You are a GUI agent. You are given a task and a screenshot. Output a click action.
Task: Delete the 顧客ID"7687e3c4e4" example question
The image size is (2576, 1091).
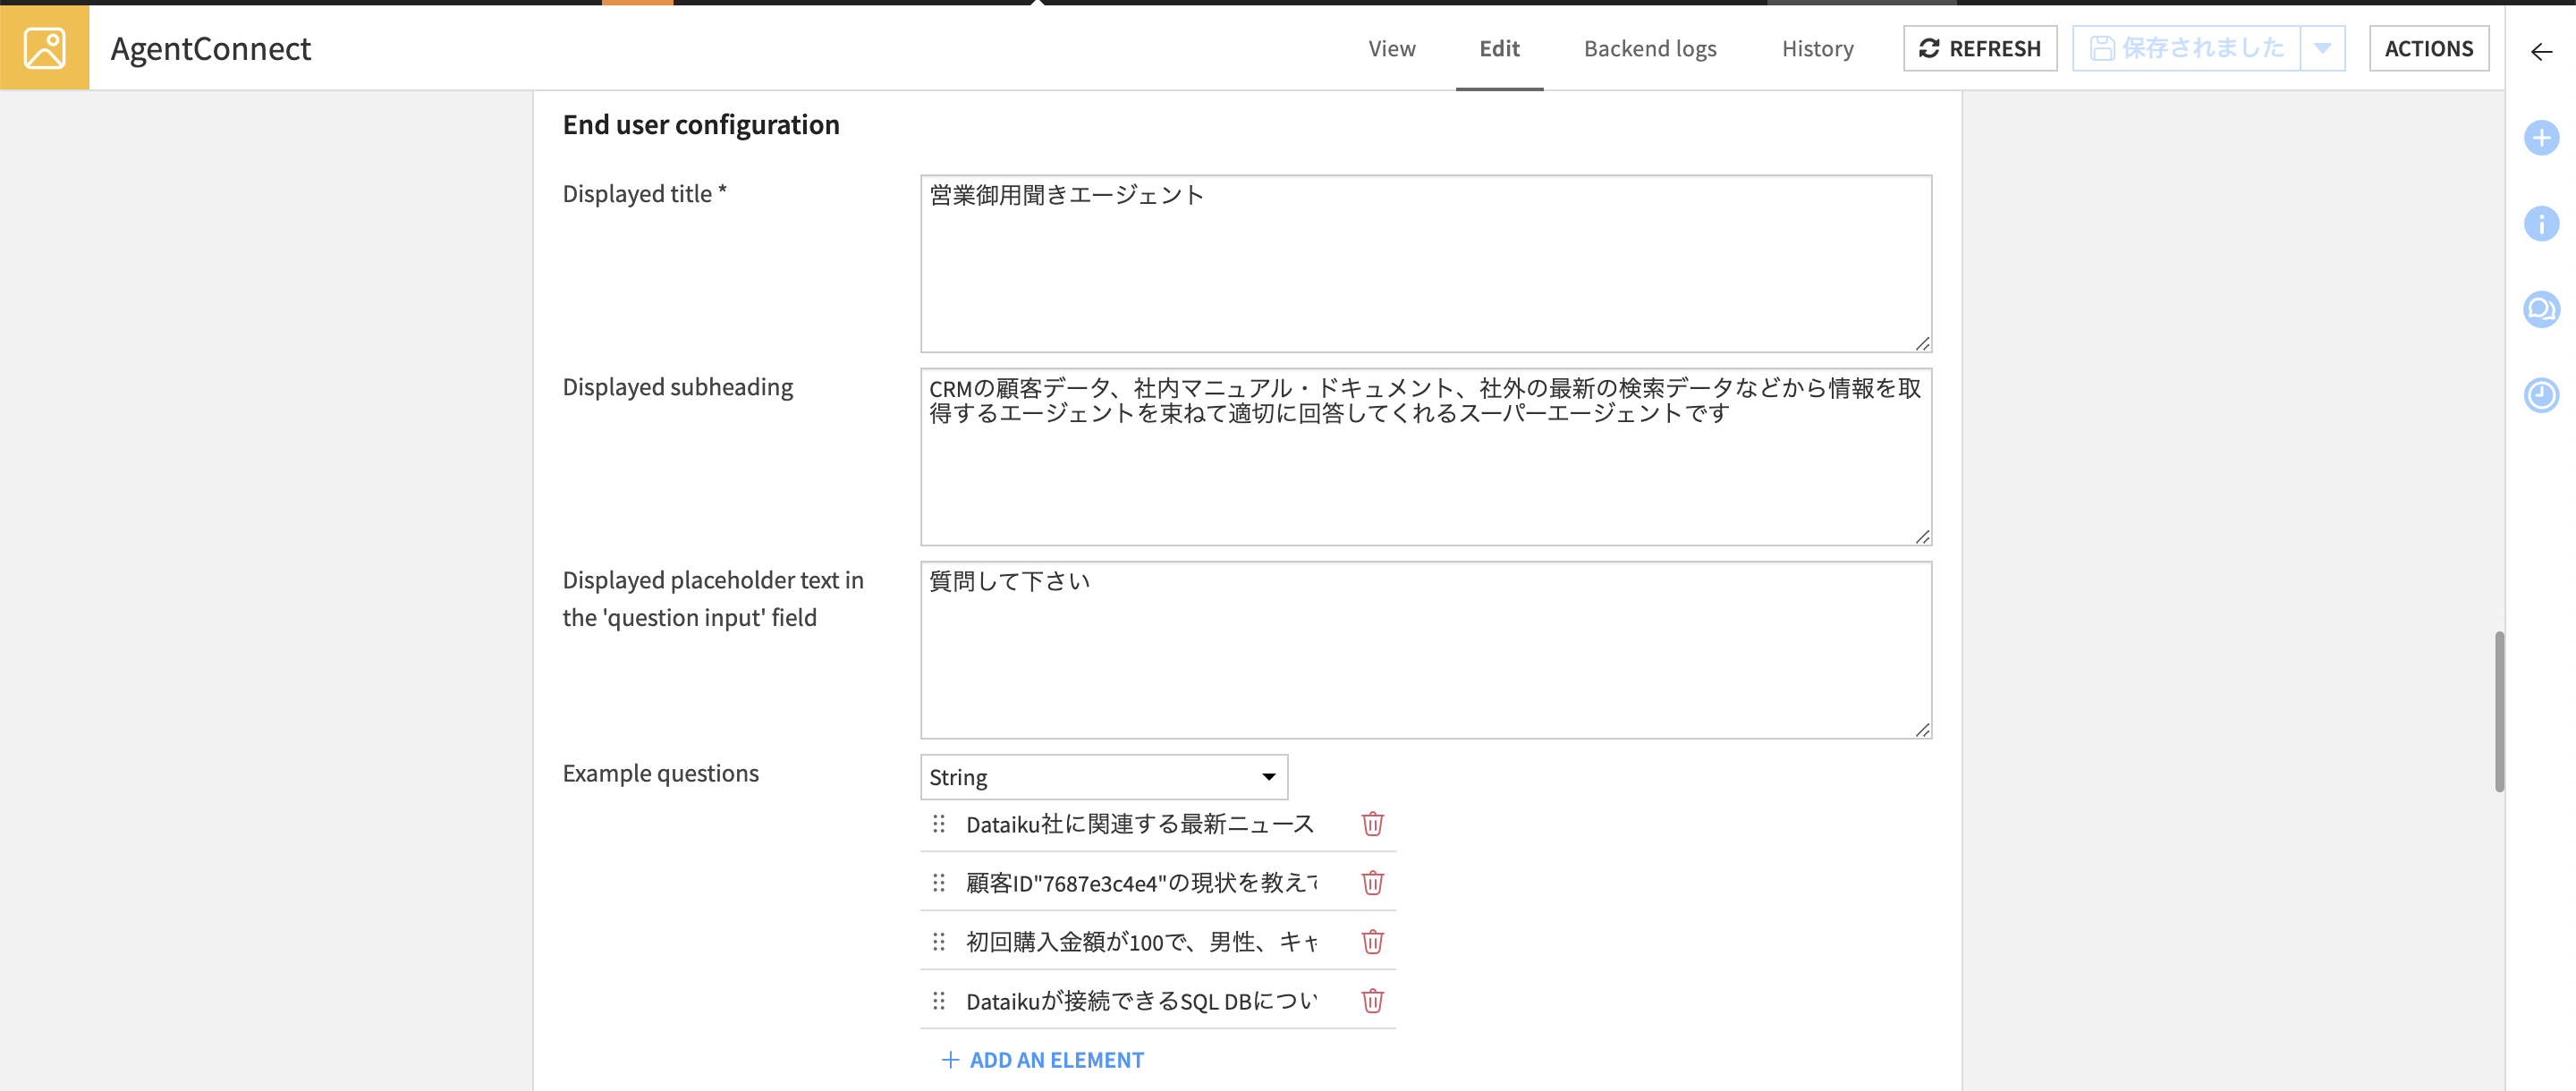coord(1372,883)
